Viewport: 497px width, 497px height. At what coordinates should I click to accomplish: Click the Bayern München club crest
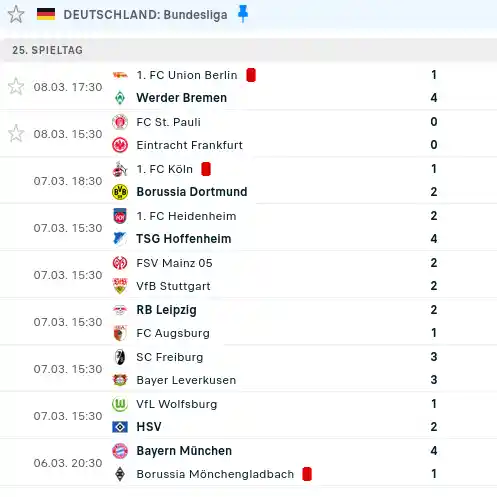click(x=120, y=451)
